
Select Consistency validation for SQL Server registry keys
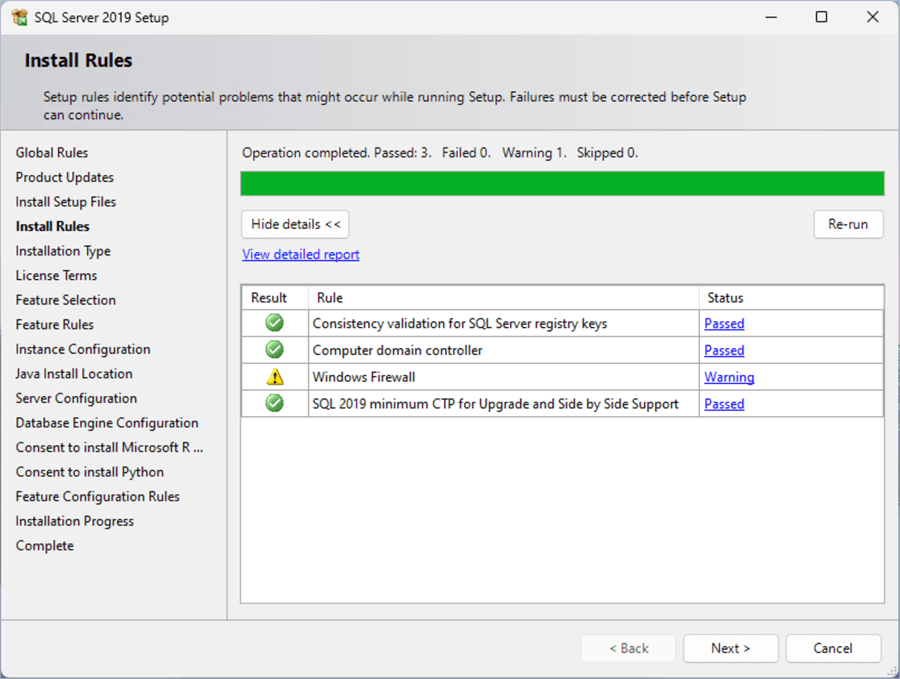(x=460, y=324)
